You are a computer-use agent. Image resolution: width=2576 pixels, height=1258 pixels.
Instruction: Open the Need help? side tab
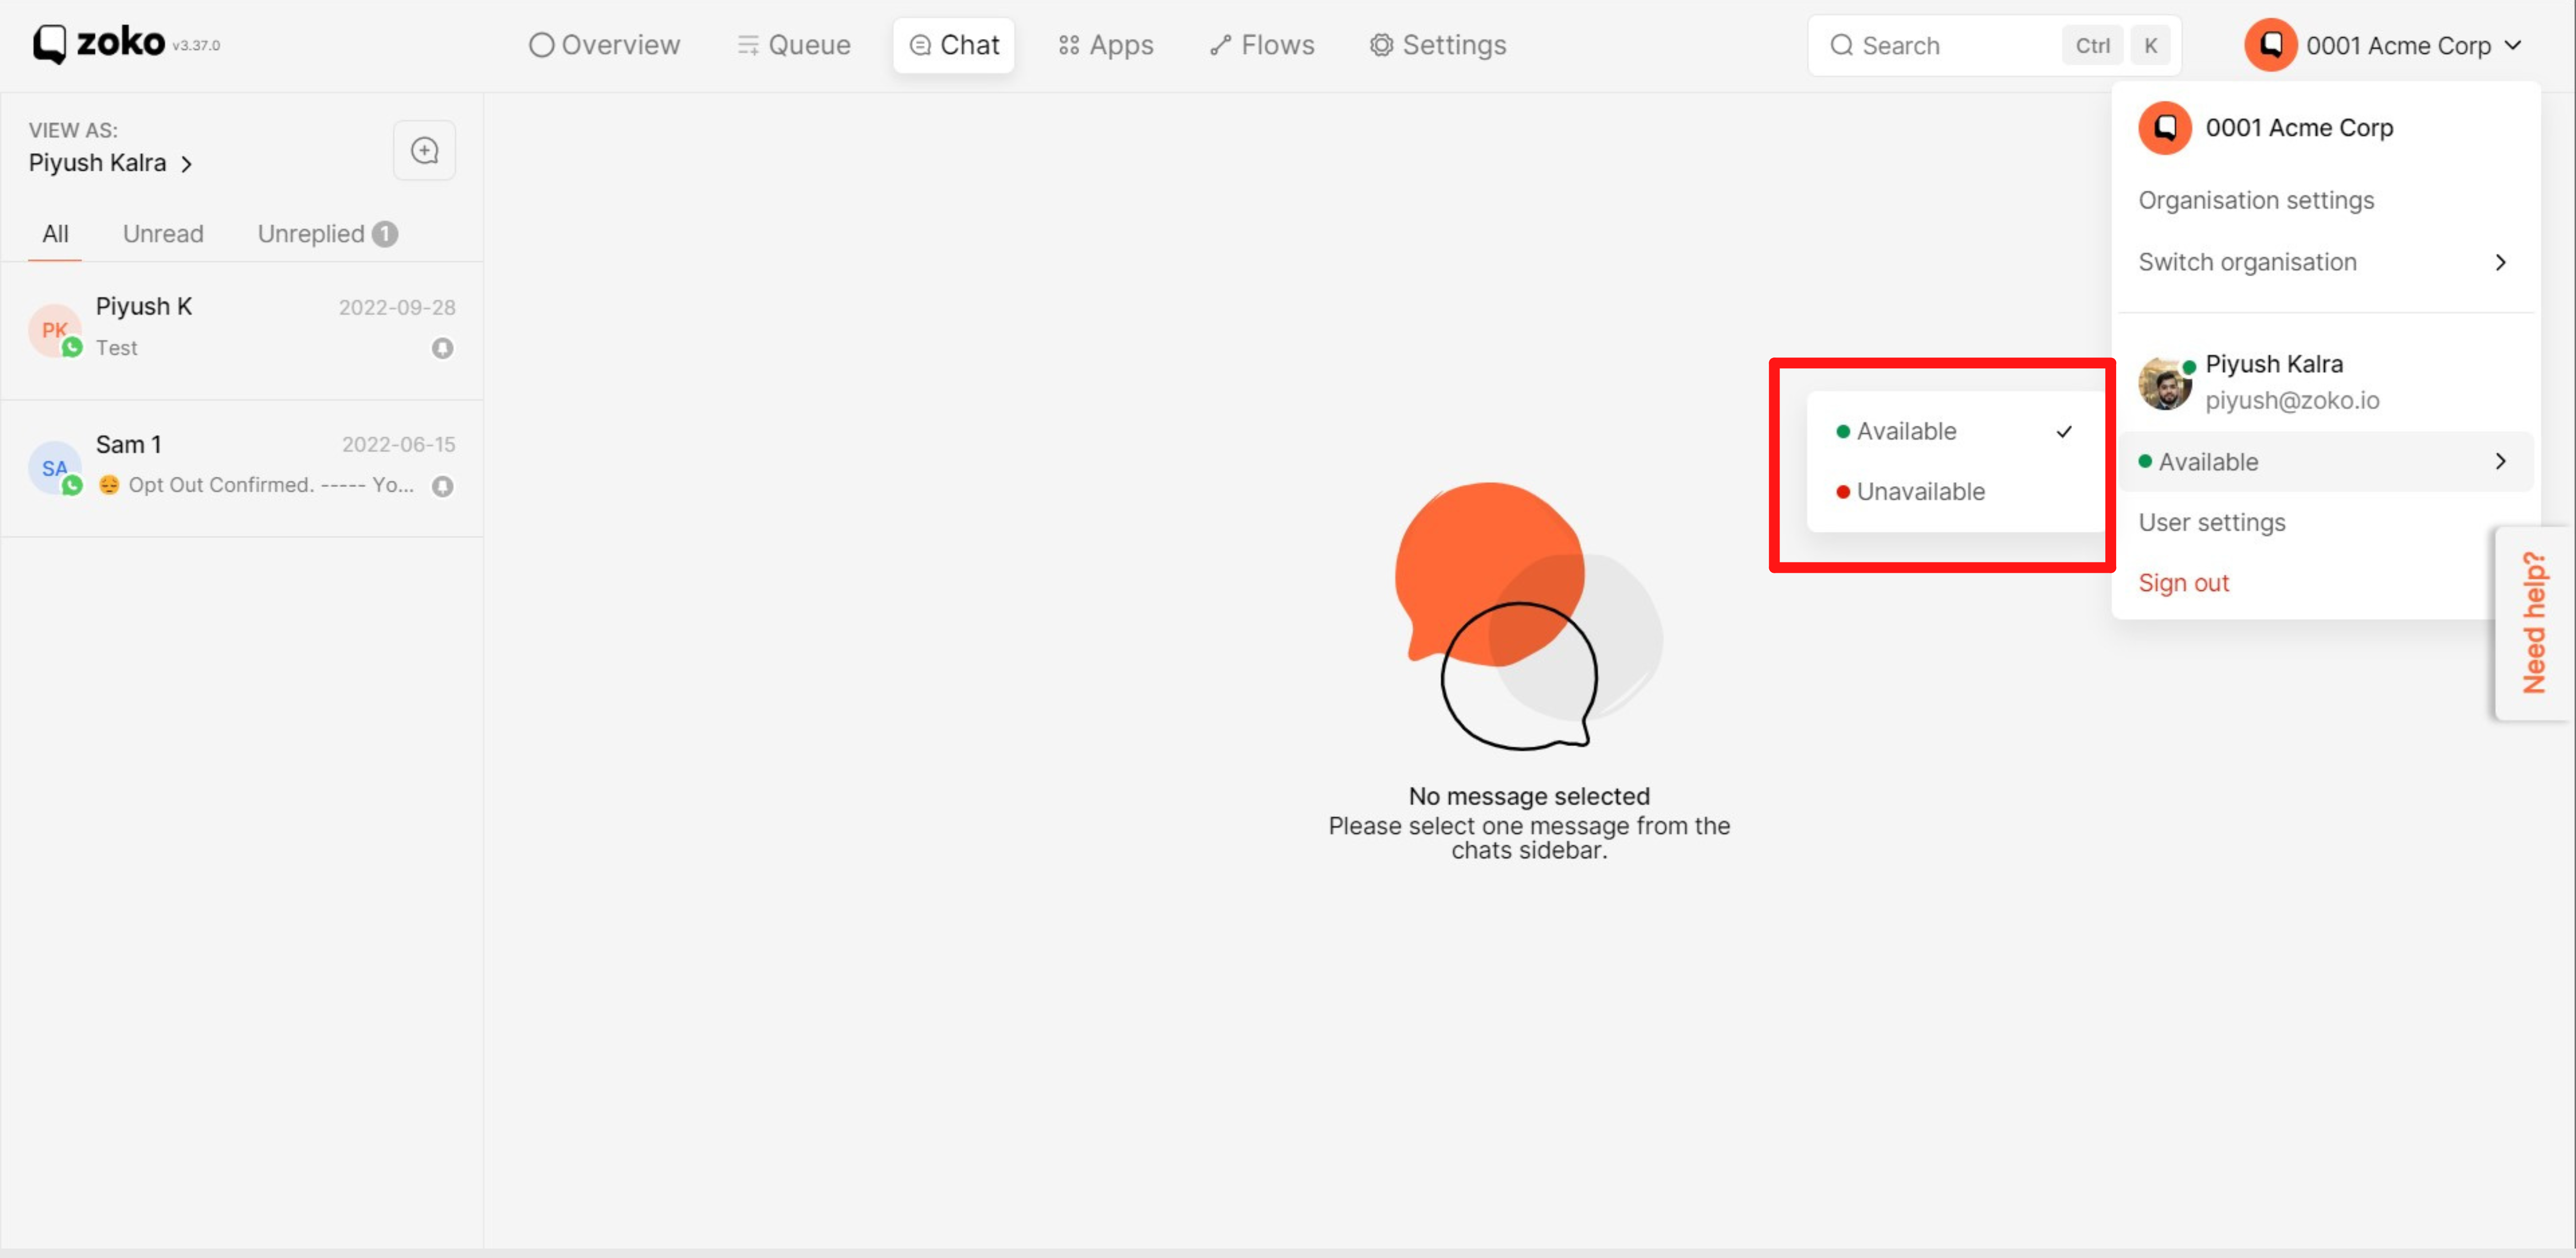tap(2534, 622)
